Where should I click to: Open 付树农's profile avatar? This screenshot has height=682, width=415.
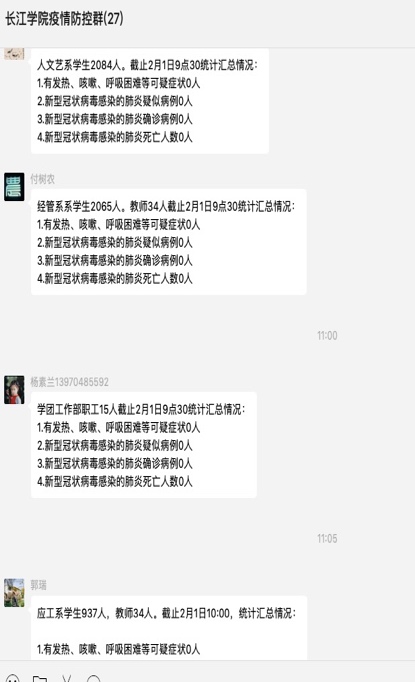pos(14,187)
